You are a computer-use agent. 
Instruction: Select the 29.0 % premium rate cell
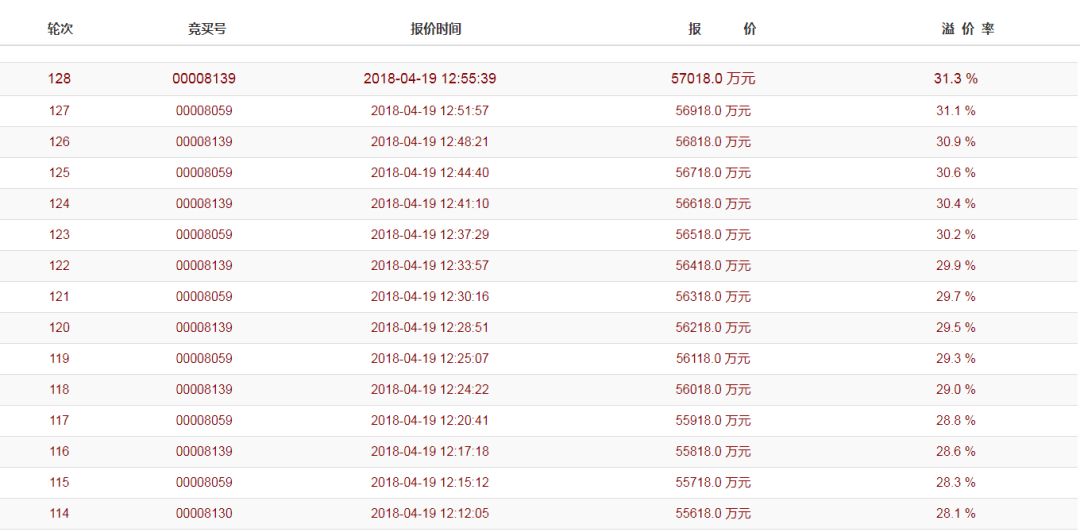click(x=955, y=389)
